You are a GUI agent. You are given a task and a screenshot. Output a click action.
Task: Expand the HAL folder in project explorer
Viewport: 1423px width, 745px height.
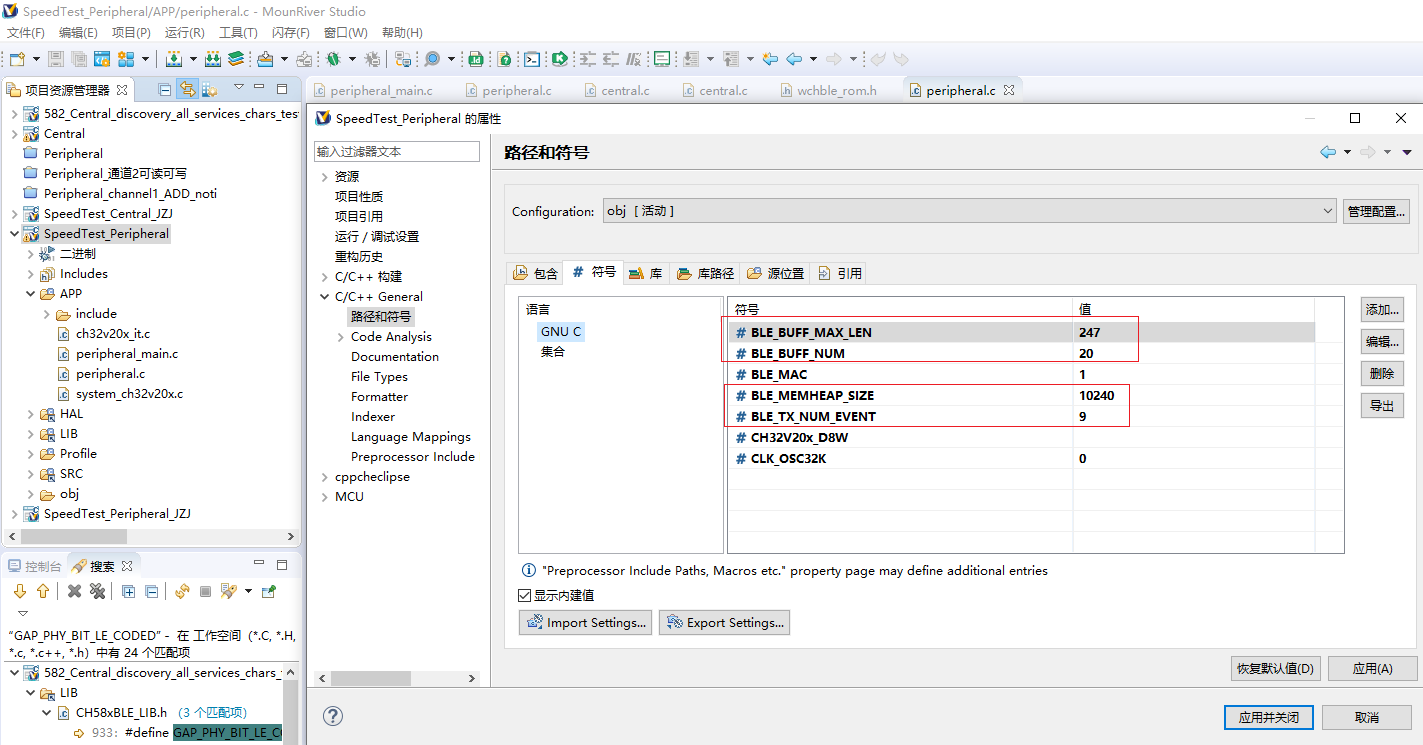coord(29,414)
